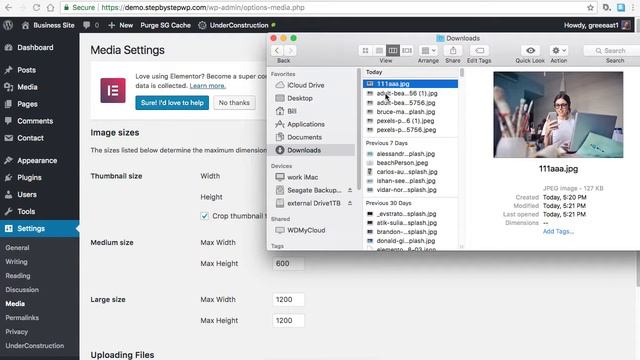Image resolution: width=640 pixels, height=360 pixels.
Task: Click Finder Back arrow button
Action: coord(277,51)
